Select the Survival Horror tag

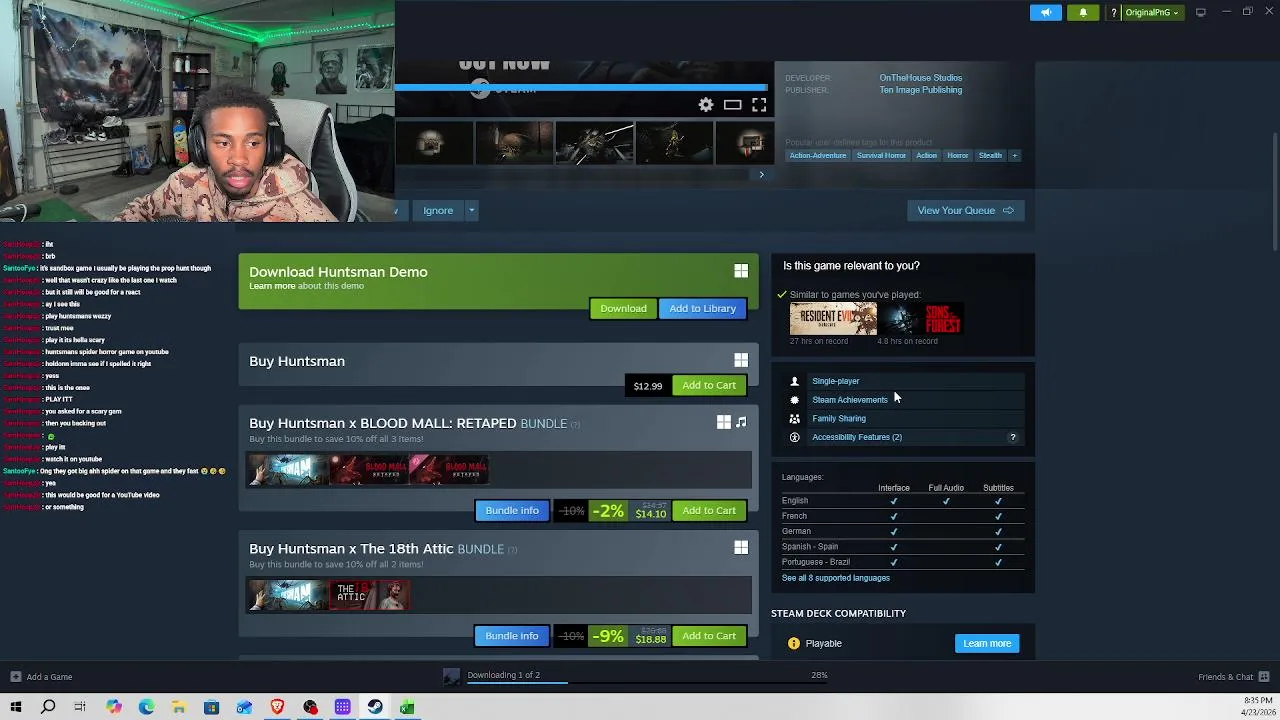point(881,156)
